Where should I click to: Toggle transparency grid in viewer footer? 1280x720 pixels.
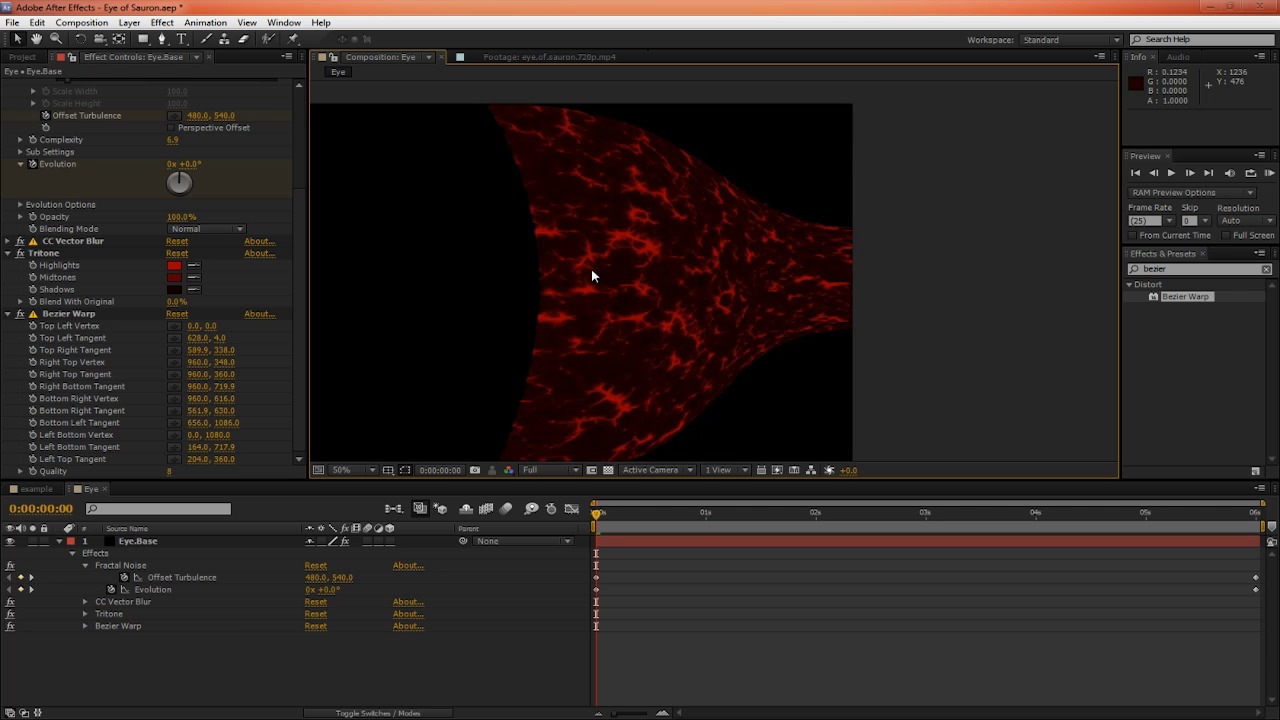pos(608,470)
